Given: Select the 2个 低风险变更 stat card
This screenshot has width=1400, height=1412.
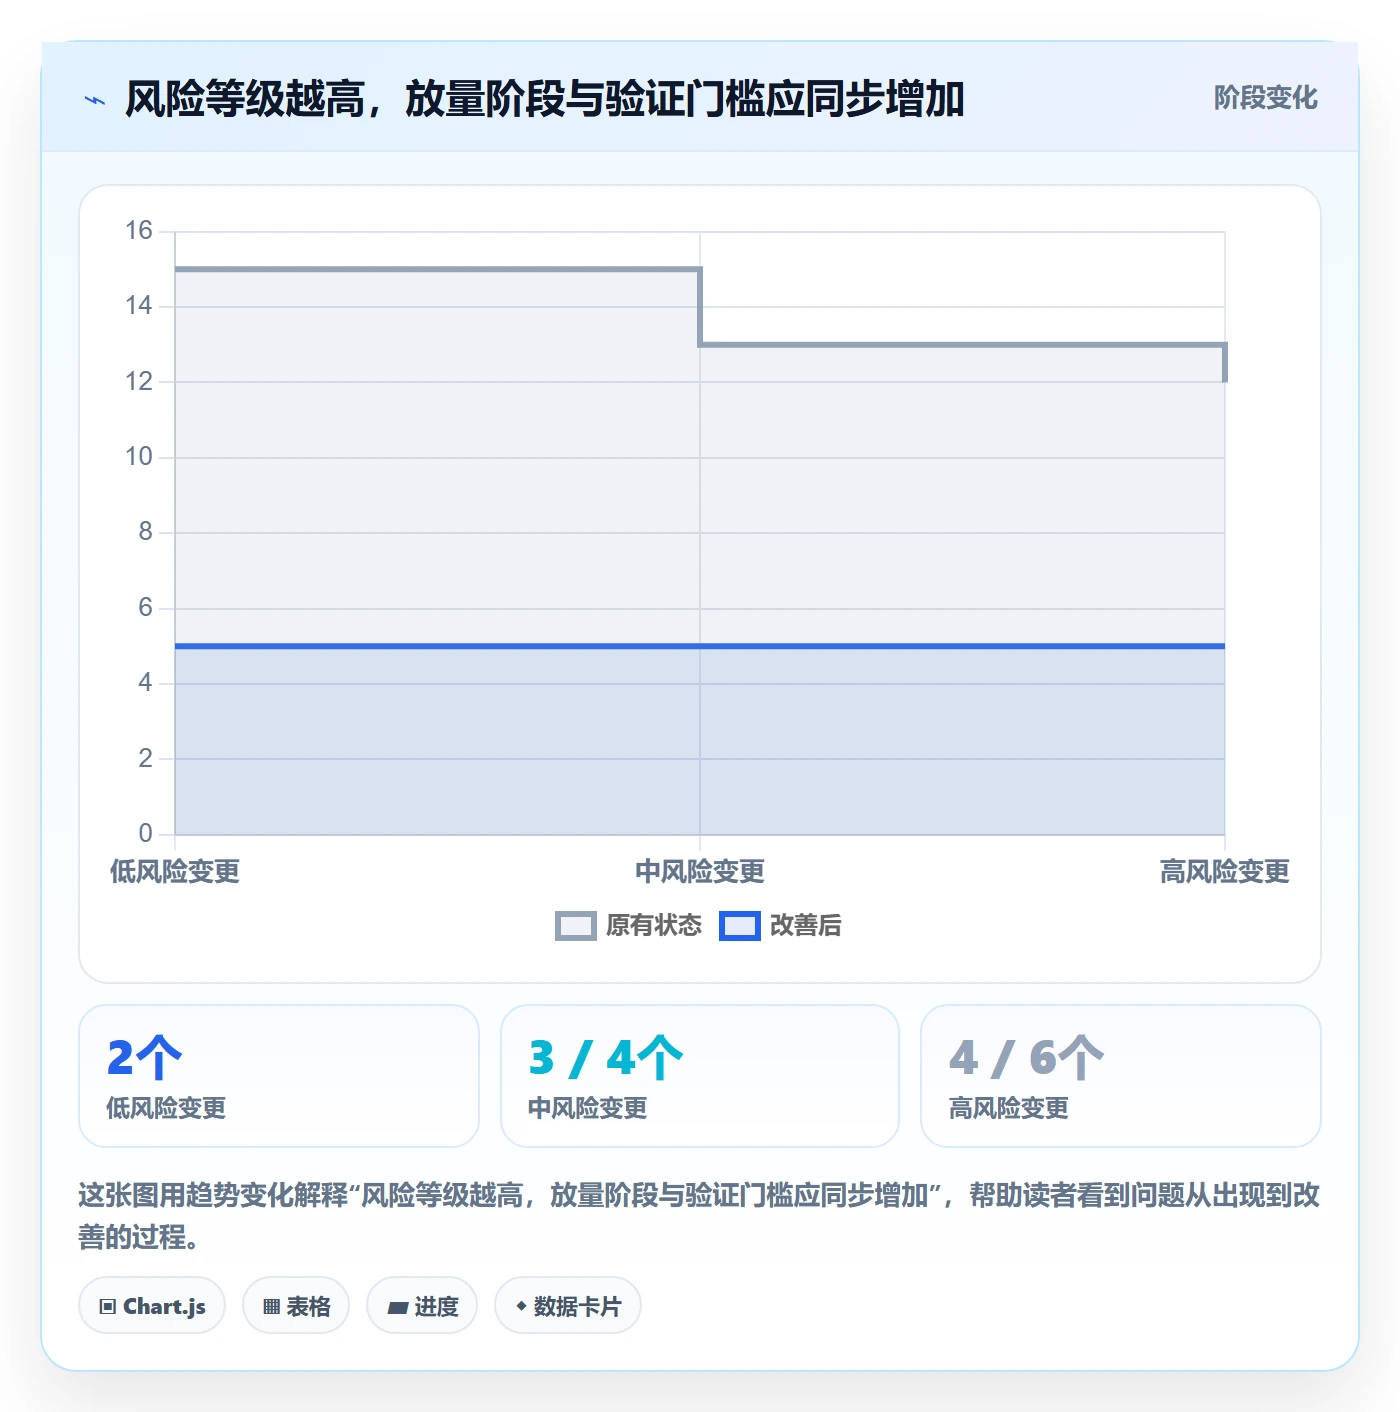Looking at the screenshot, I should 279,1076.
